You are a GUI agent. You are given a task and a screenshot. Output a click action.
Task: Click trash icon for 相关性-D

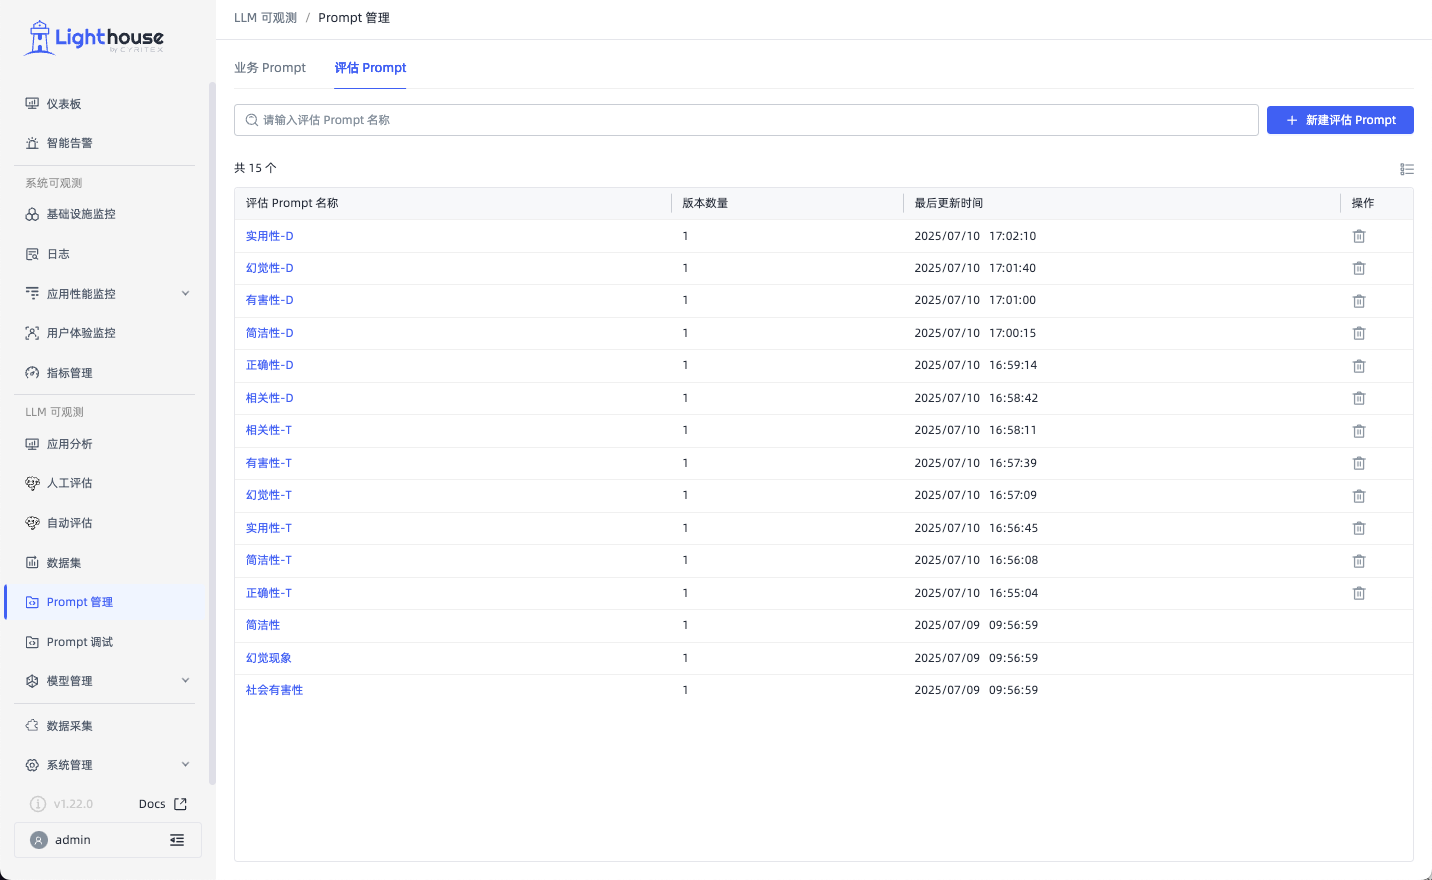click(x=1359, y=398)
